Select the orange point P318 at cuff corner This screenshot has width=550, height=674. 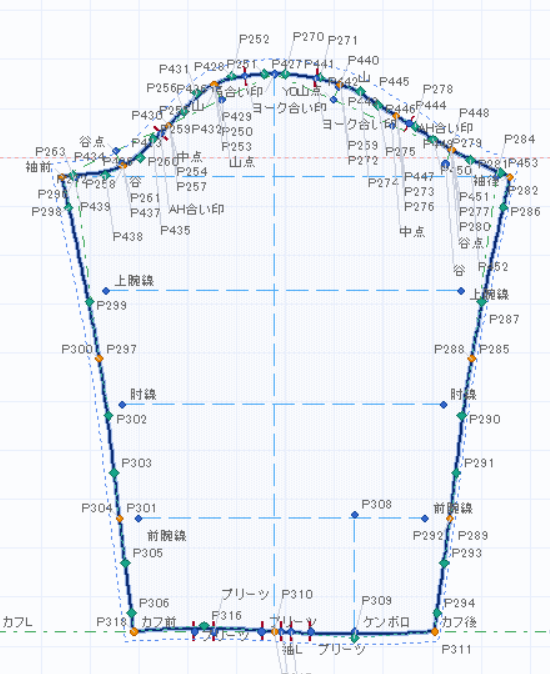[134, 632]
